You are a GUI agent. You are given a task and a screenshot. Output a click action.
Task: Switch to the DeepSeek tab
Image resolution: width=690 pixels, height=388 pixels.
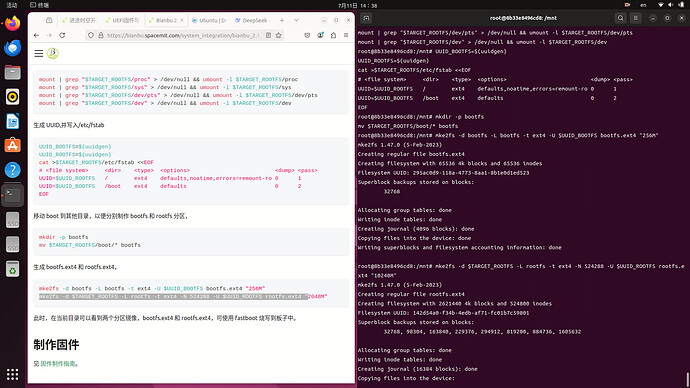click(x=252, y=20)
